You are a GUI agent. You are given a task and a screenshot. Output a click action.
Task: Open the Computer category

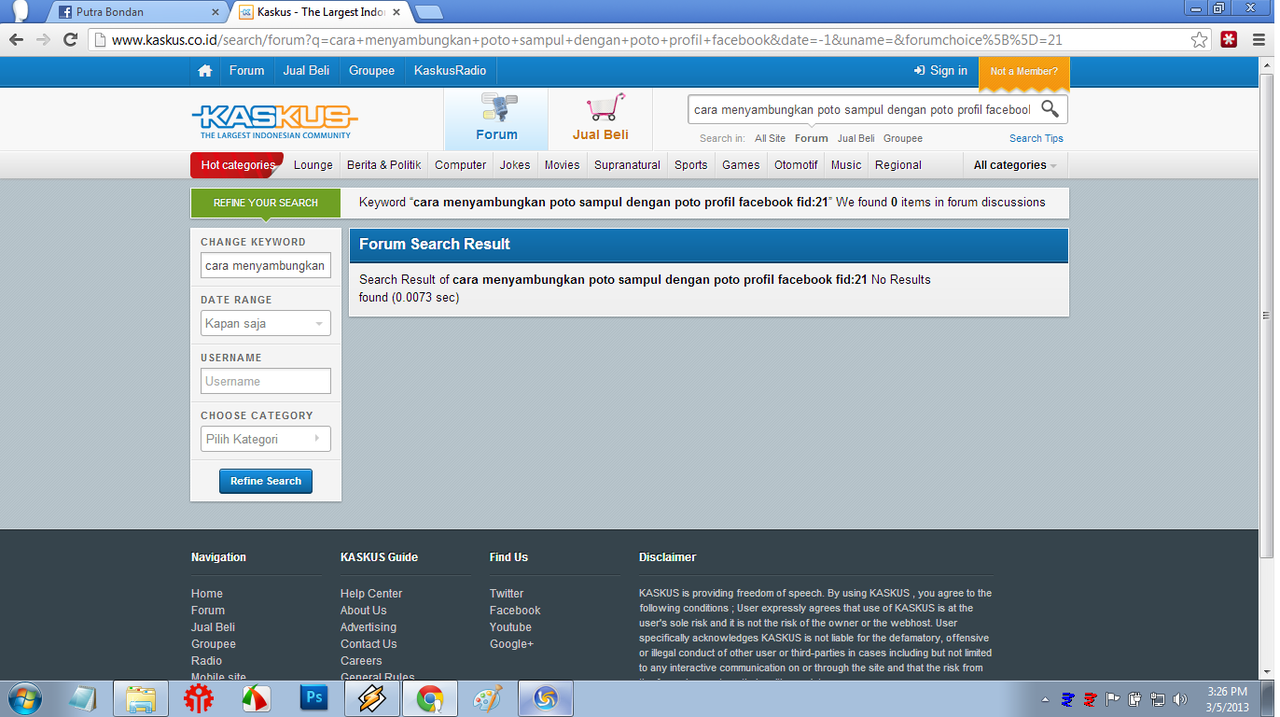pyautogui.click(x=460, y=165)
